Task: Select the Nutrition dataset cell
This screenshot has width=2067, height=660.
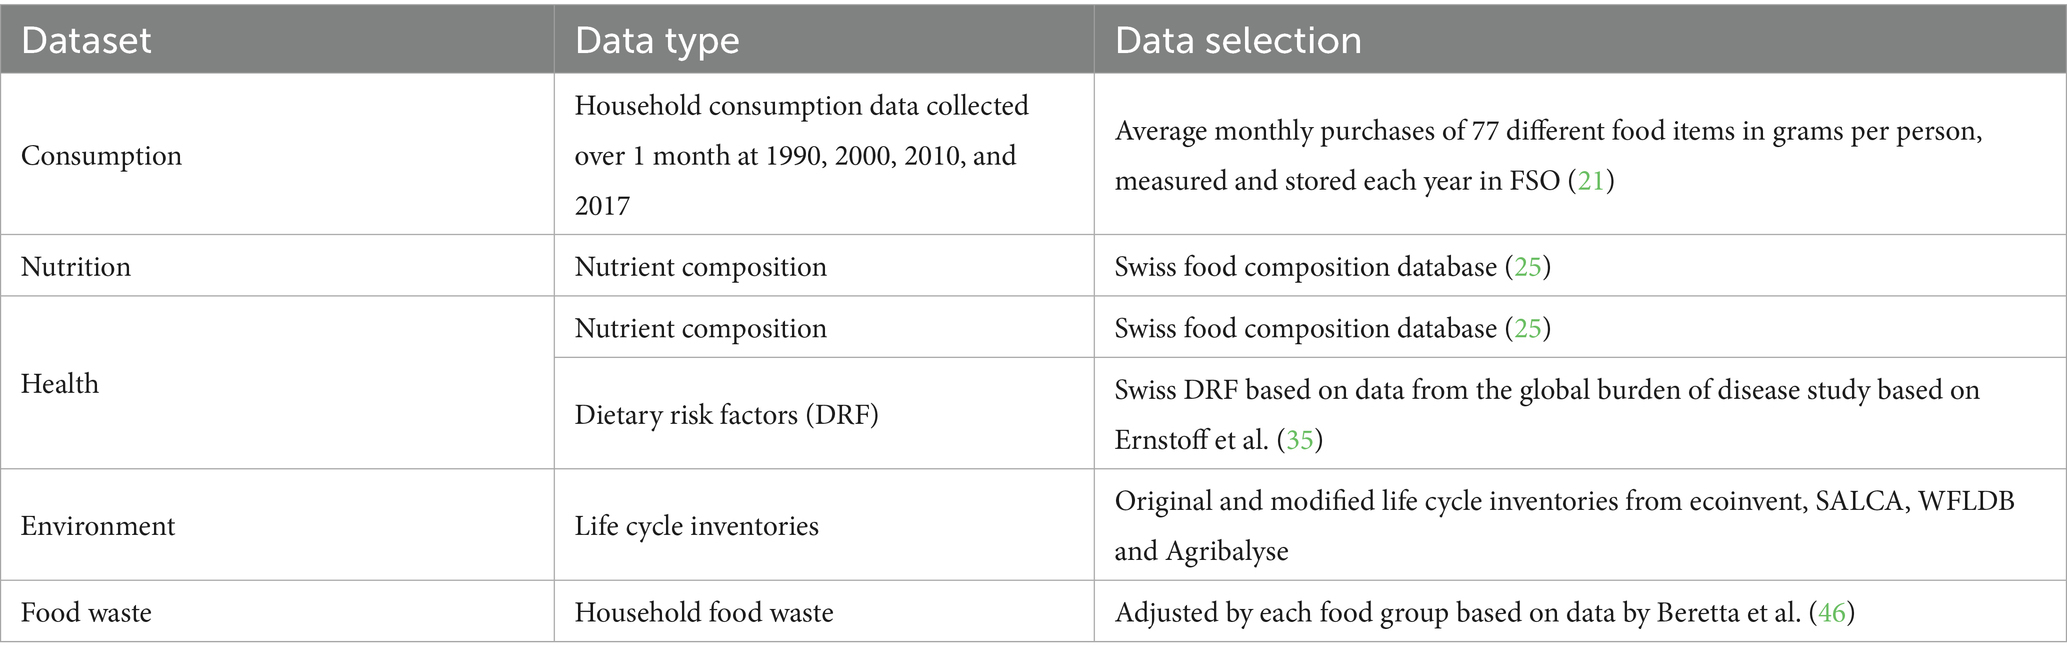Action: coord(76,267)
